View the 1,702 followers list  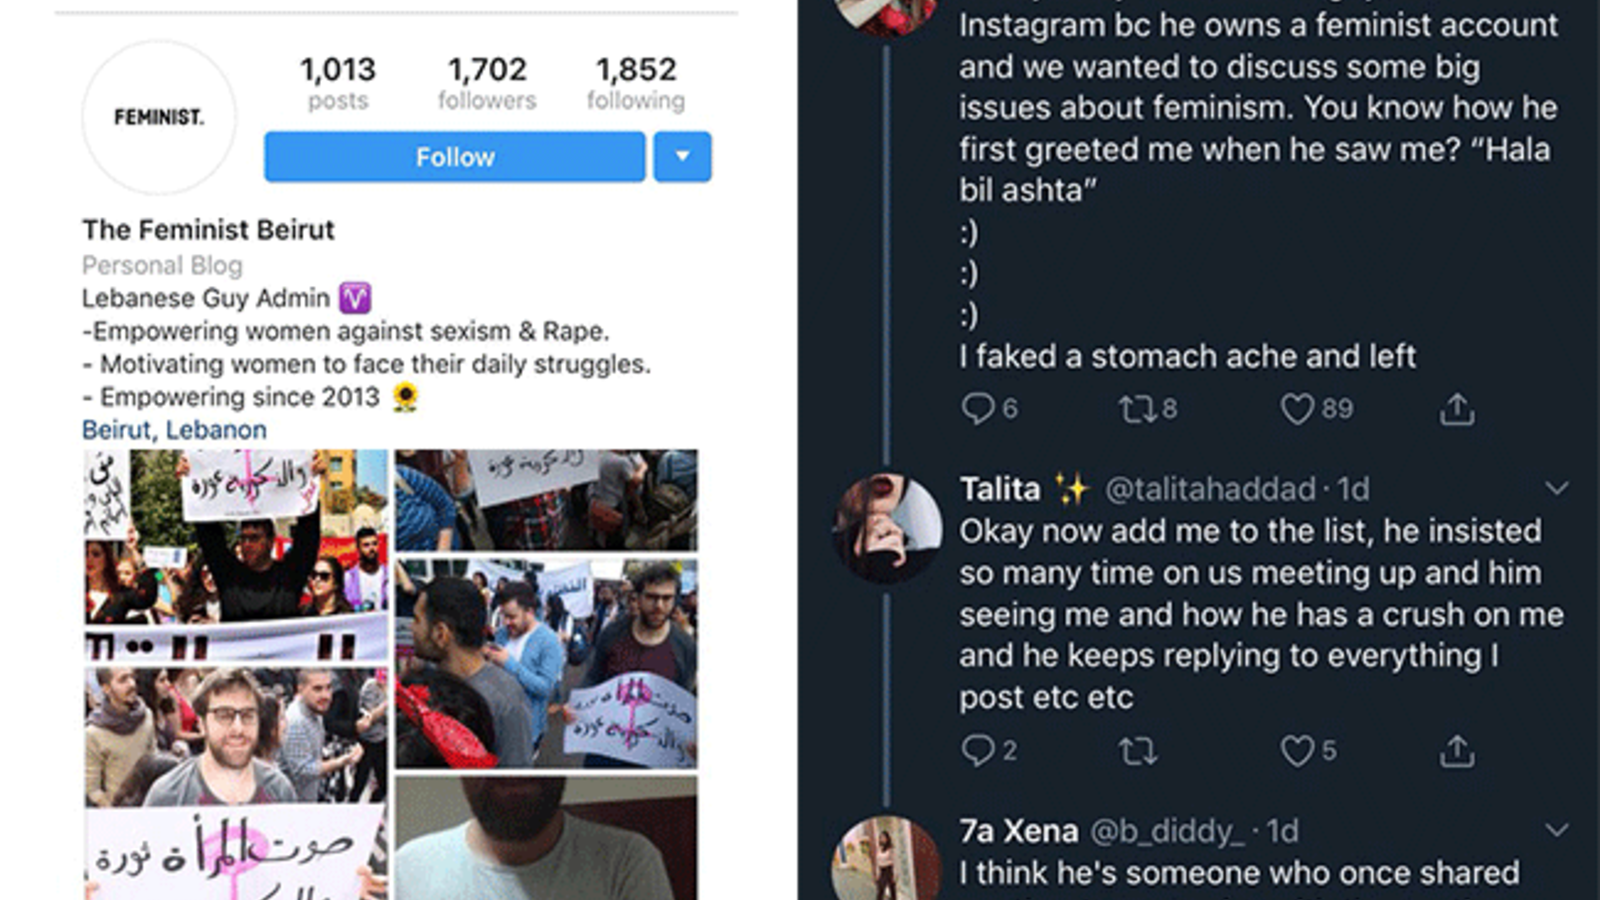486,82
